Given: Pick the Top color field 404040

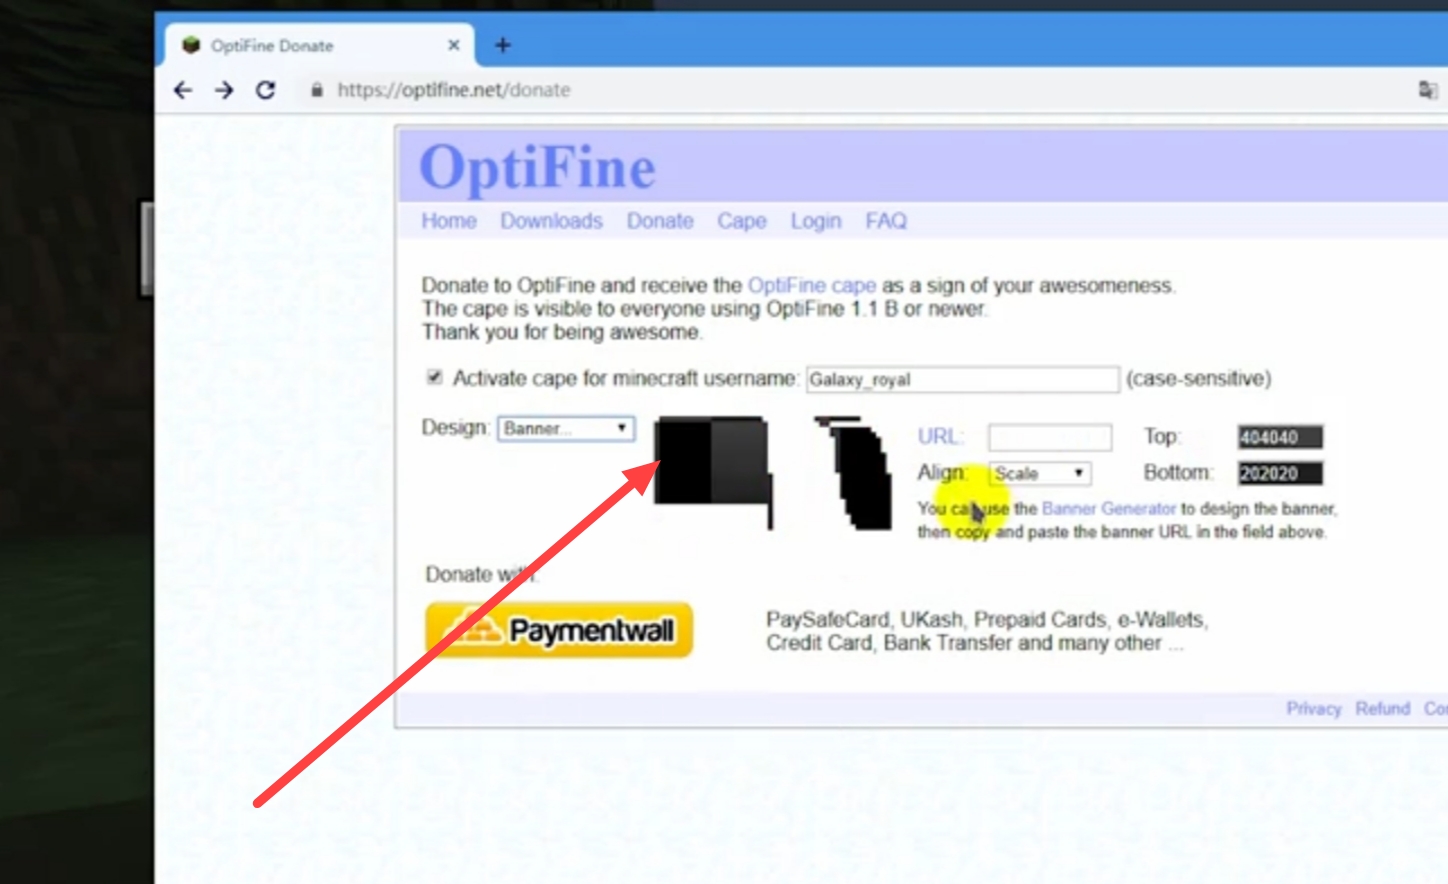Looking at the screenshot, I should [1279, 437].
